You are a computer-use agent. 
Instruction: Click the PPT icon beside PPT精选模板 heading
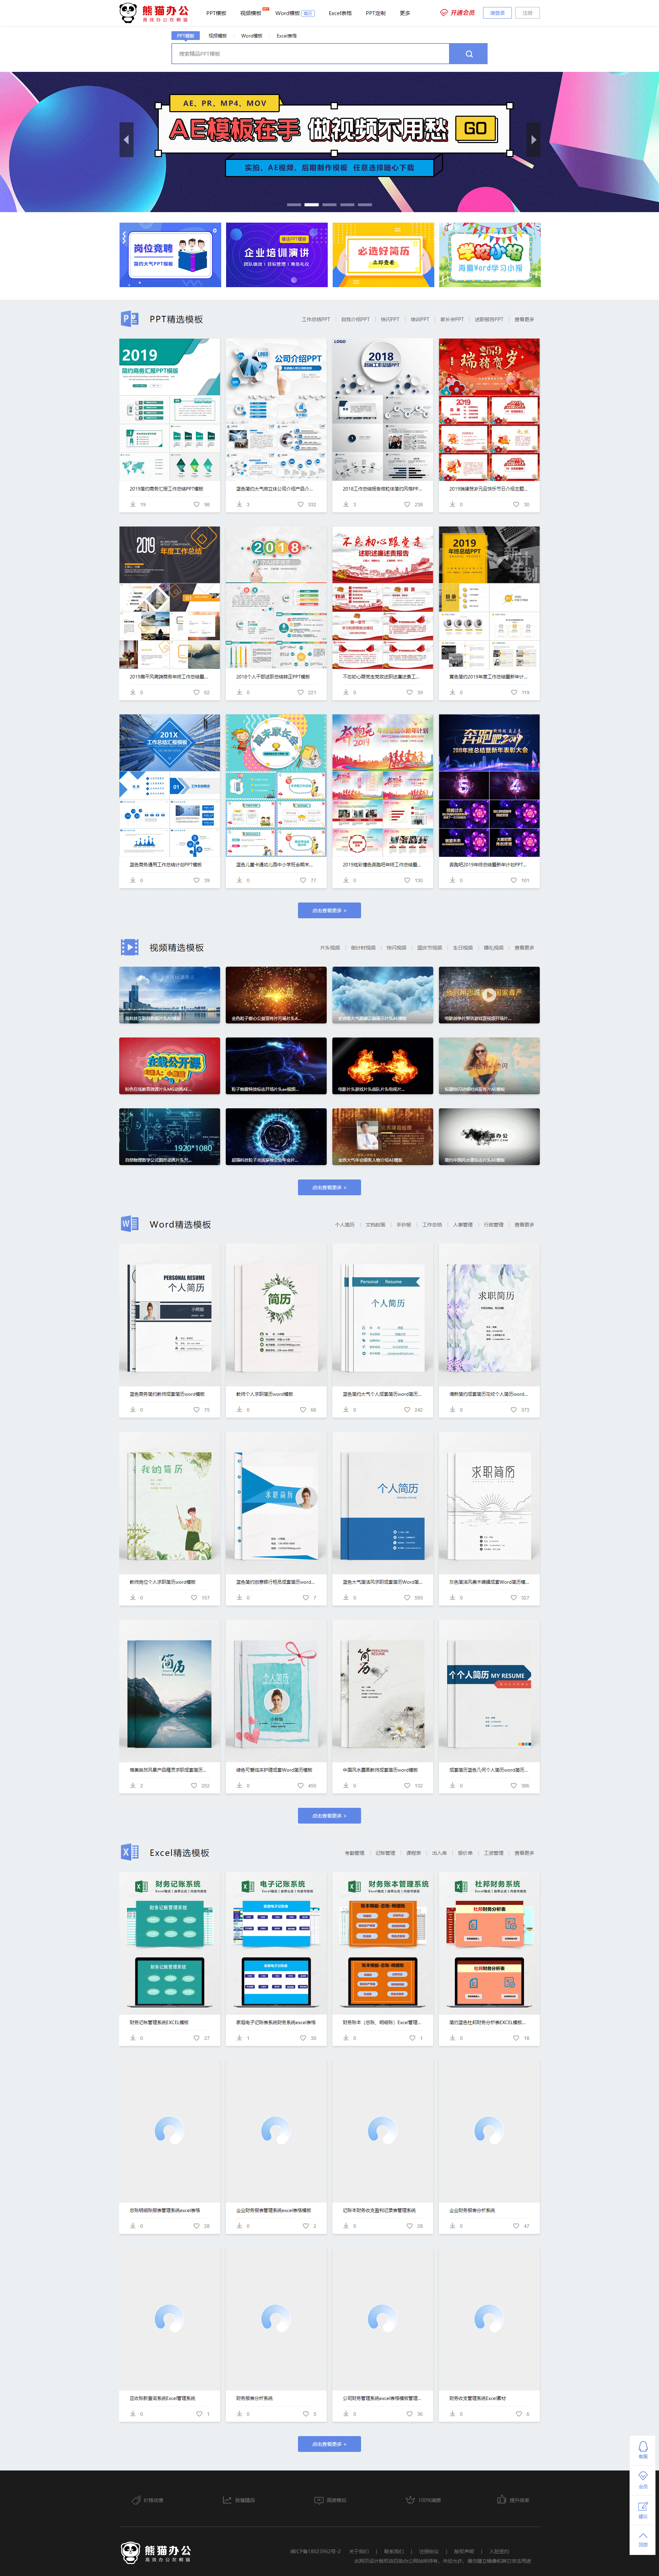pos(130,319)
